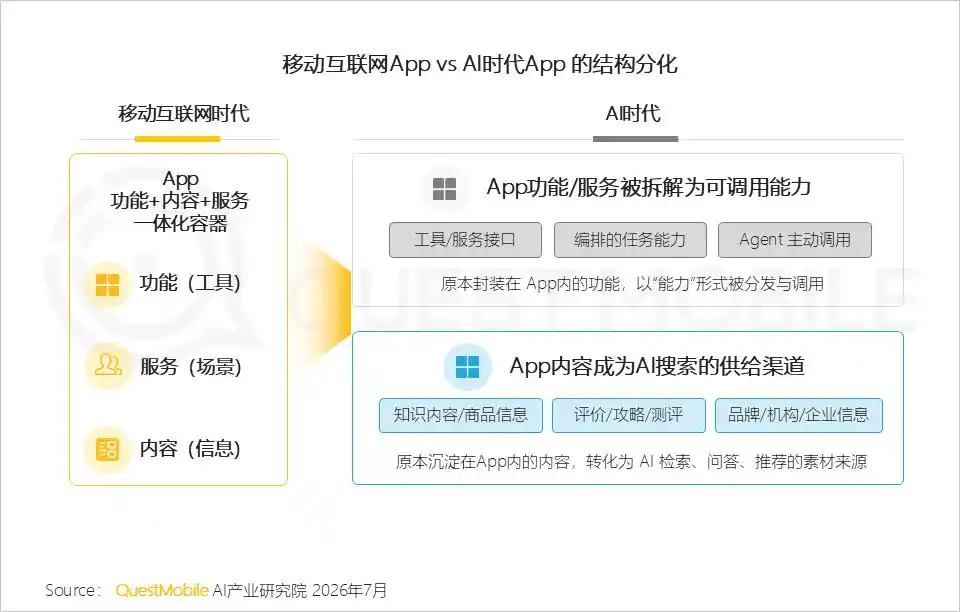Click the 评价/攻略/测评 tag
The width and height of the screenshot is (960, 612).
pyautogui.click(x=629, y=415)
